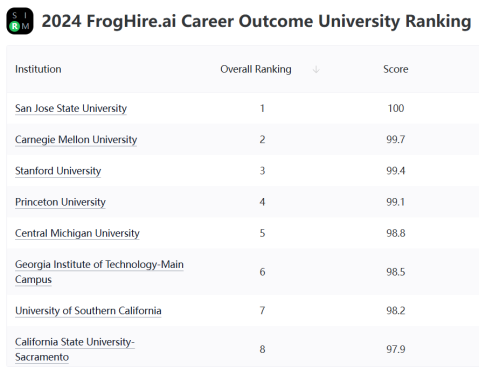This screenshot has height=369, width=479.
Task: Open the Georgia Institute of Technology-Main Campus link
Action: 99,272
